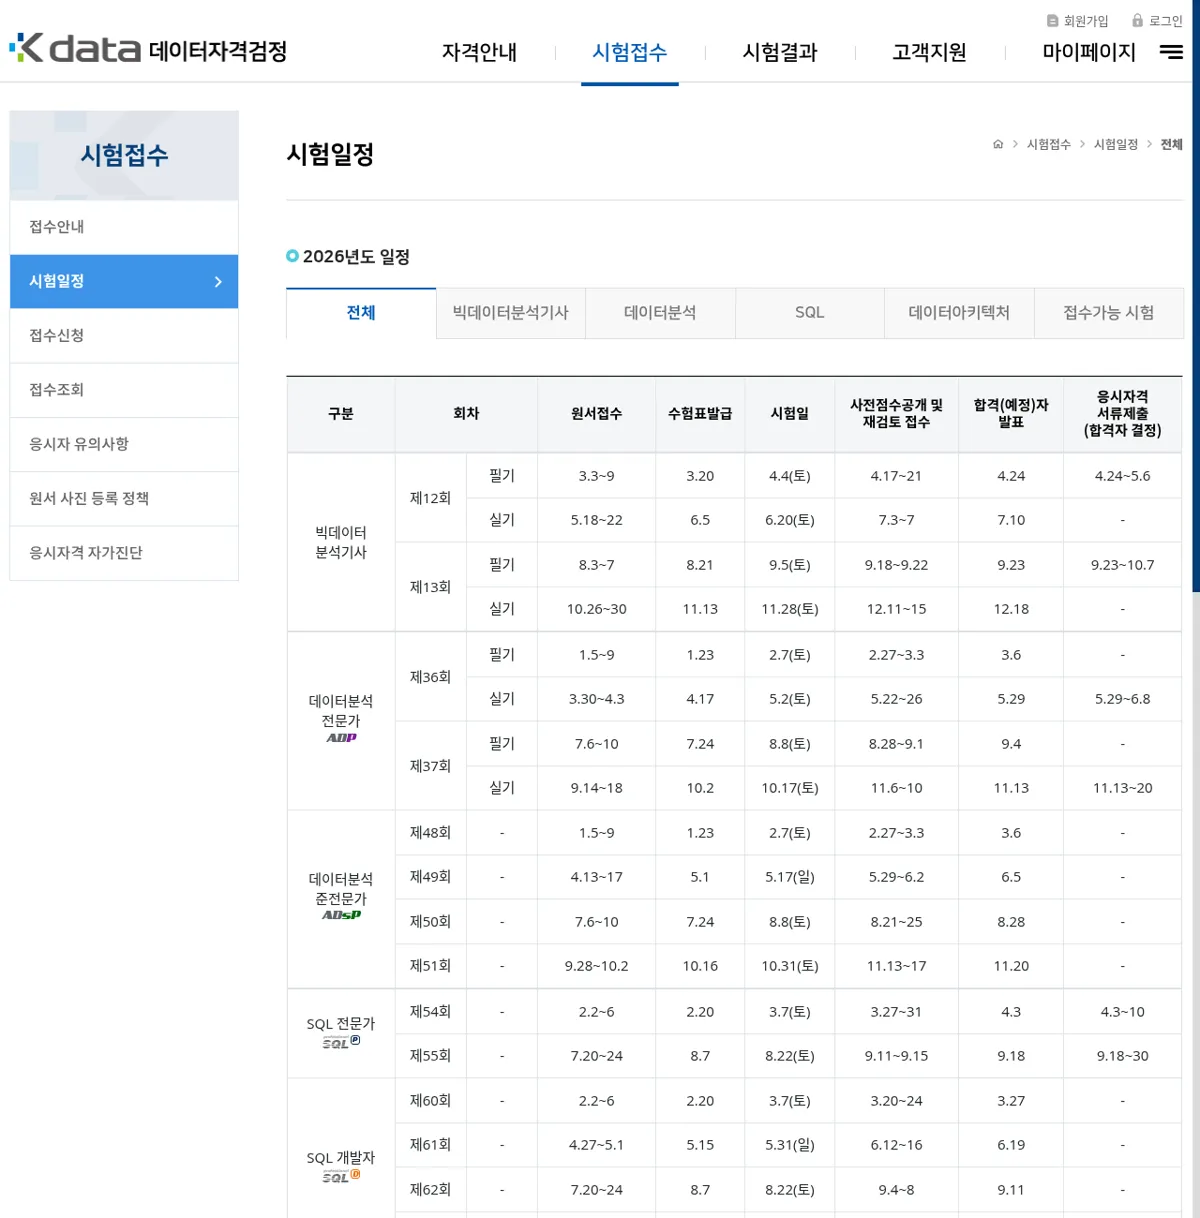Viewport: 1200px width, 1218px height.
Task: Click the 11.28(토) exam date cell
Action: tap(790, 609)
